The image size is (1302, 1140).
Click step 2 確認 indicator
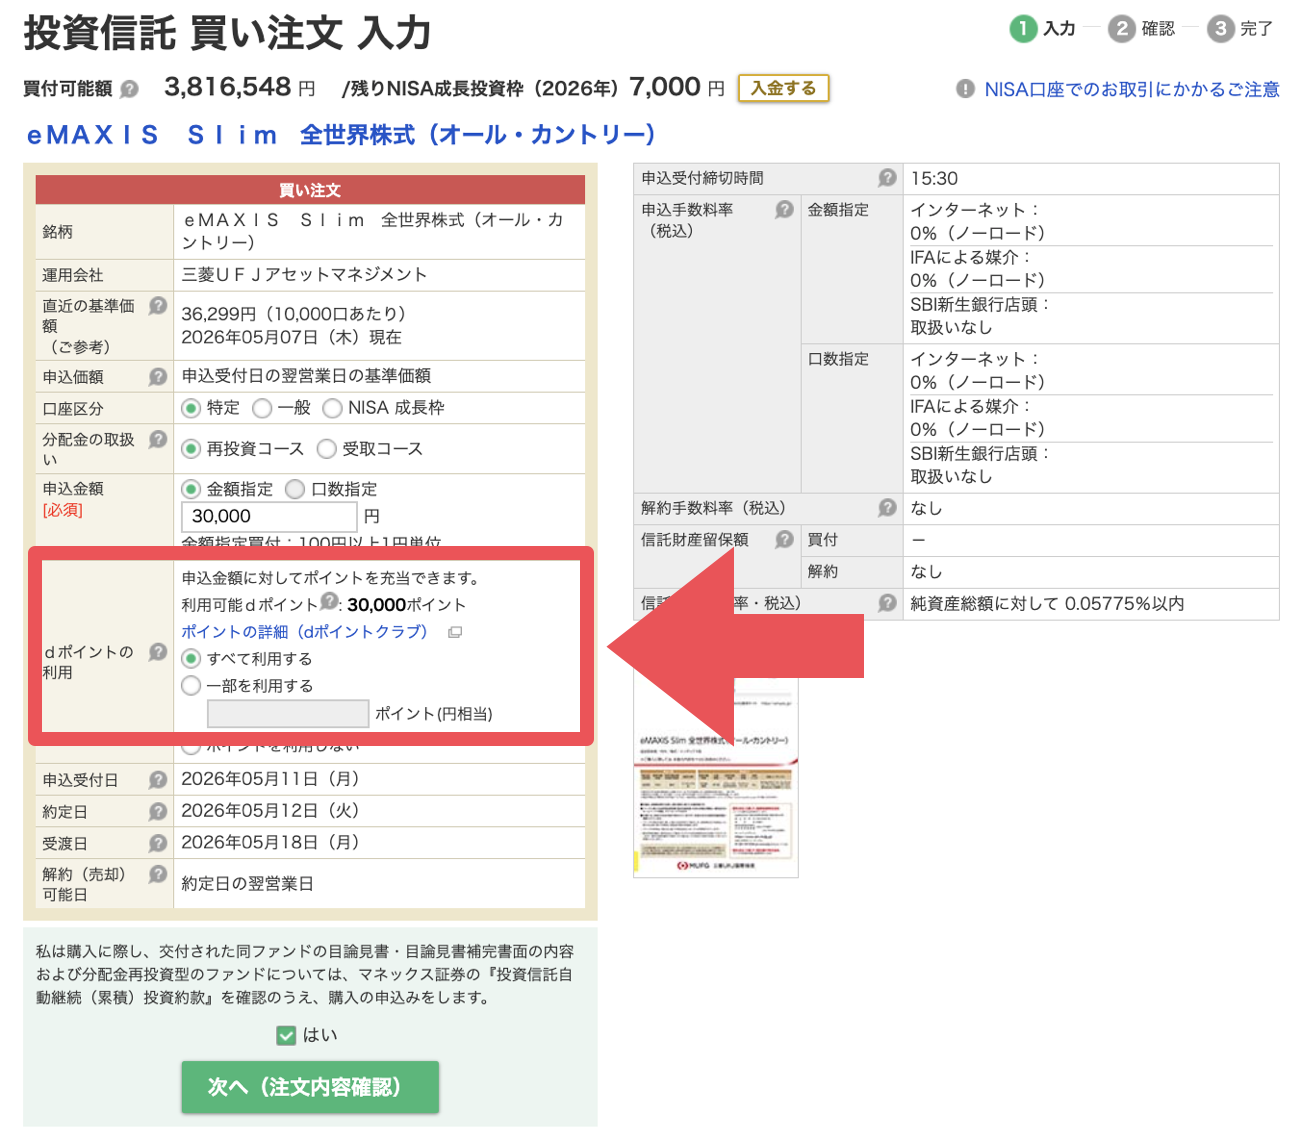(1142, 29)
